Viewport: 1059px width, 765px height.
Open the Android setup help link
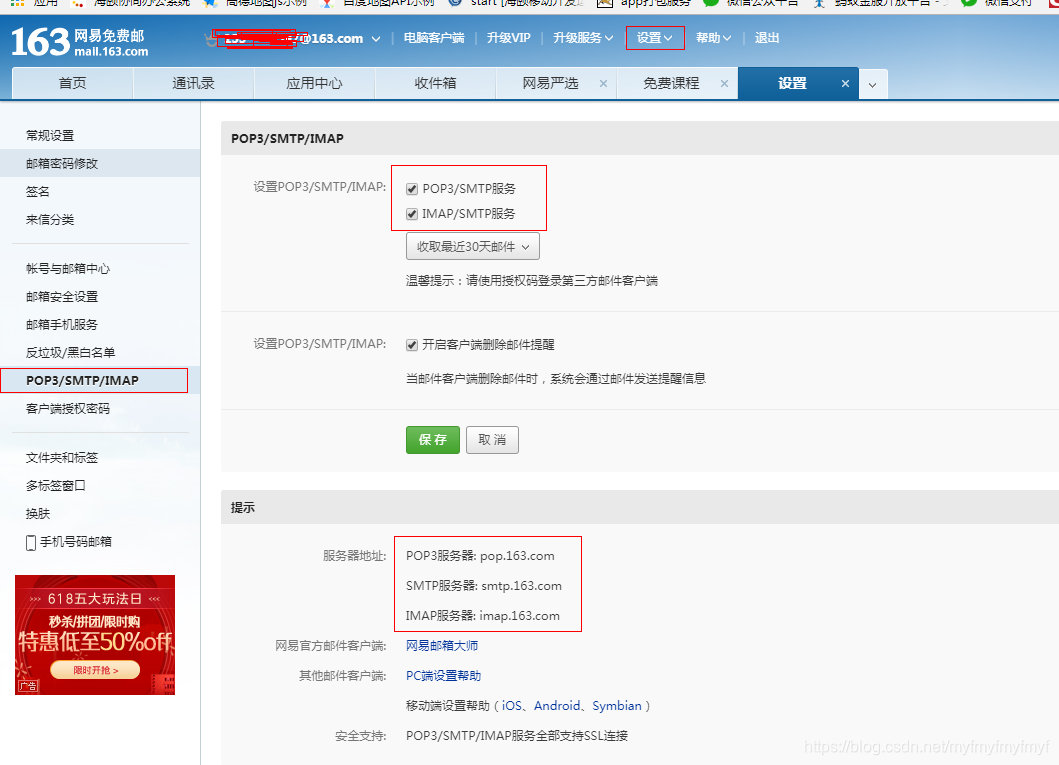coord(557,706)
